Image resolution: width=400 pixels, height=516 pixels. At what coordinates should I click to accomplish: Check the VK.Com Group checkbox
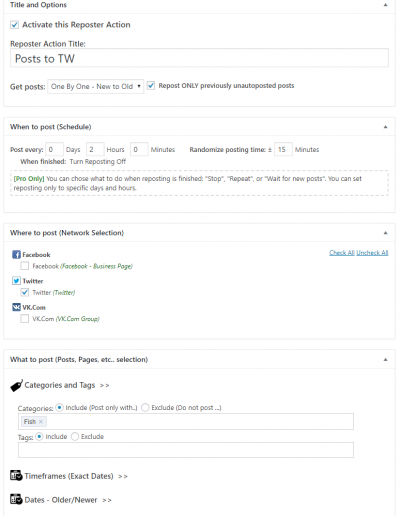tap(25, 318)
